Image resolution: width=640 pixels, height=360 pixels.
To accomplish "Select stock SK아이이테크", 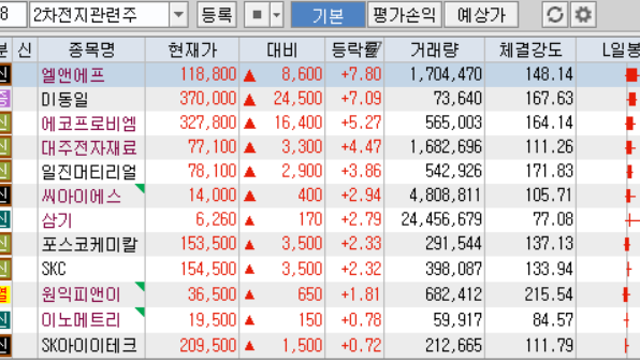I will [89, 346].
